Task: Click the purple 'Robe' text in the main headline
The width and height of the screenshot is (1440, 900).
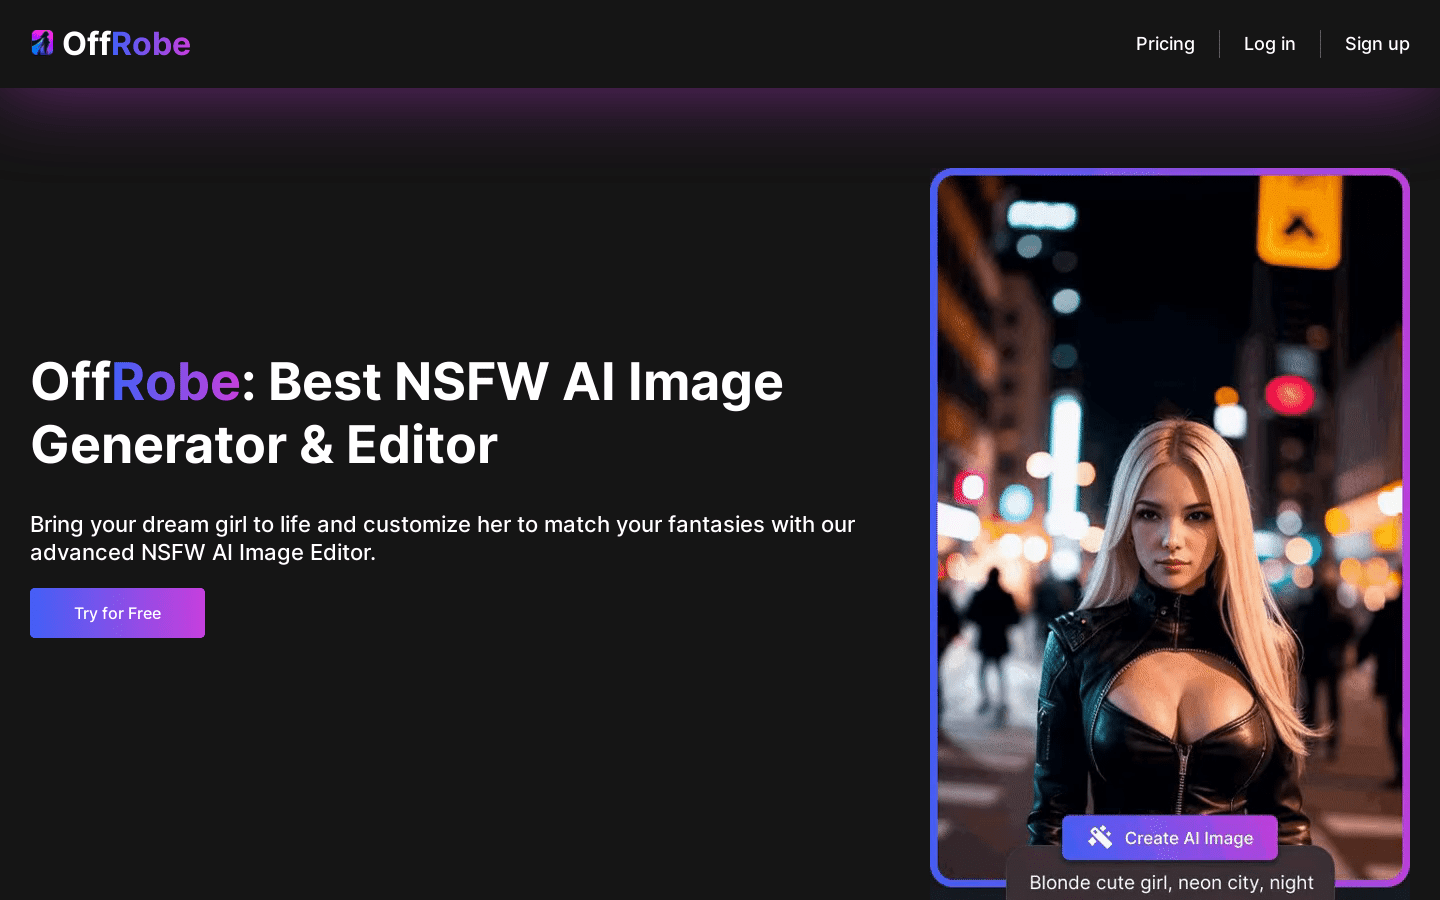Action: click(x=175, y=382)
